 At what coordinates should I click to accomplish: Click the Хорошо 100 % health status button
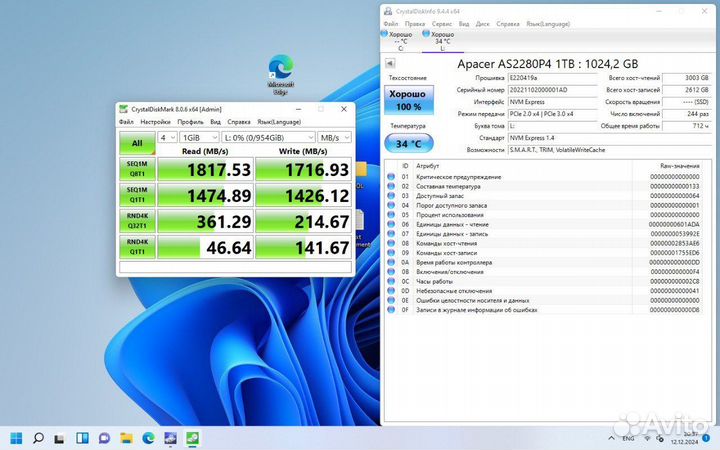(409, 100)
